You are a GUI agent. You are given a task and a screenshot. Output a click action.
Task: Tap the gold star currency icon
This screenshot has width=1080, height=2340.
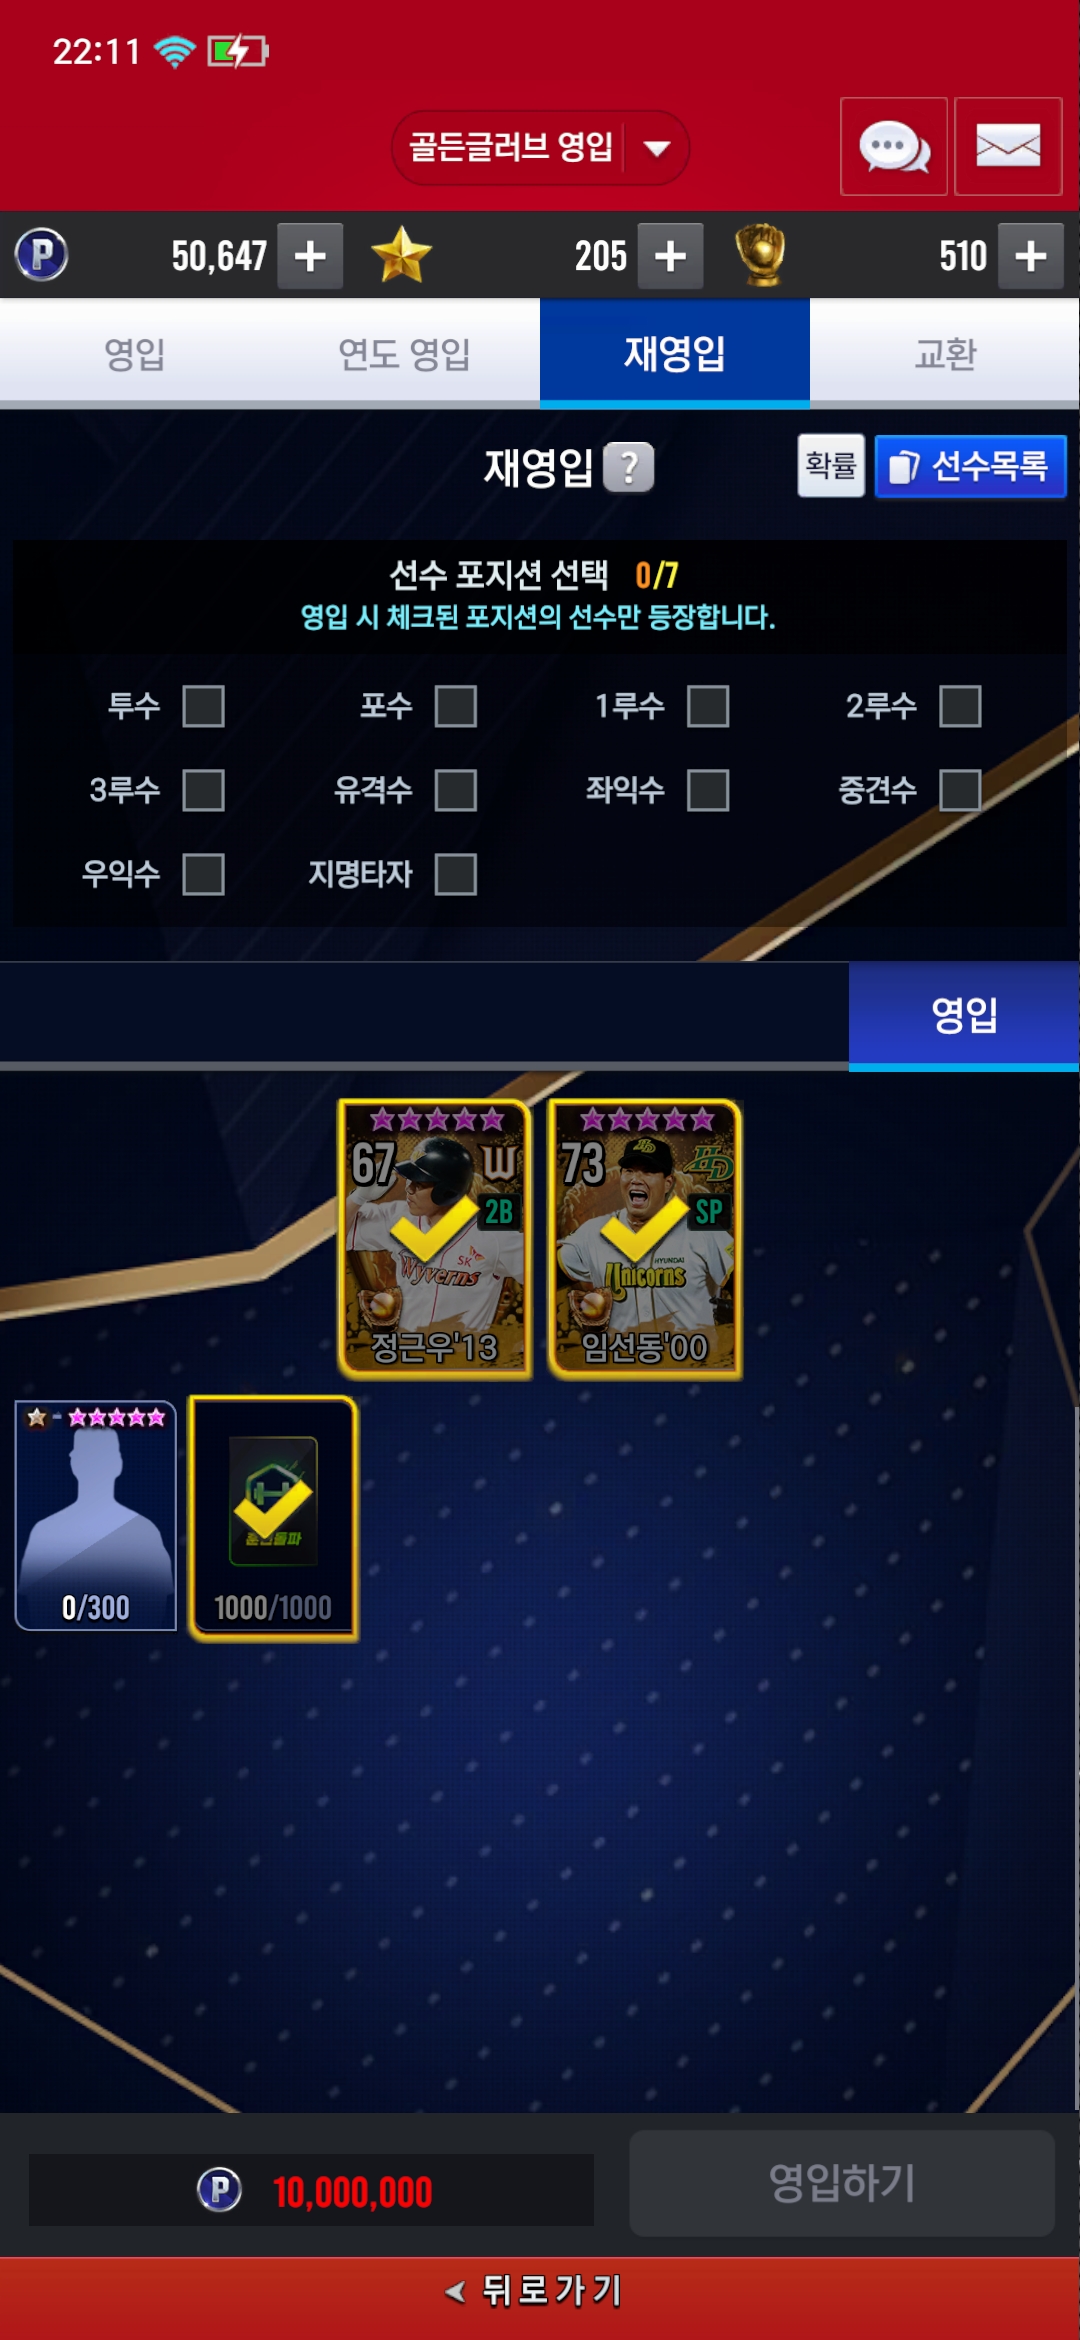point(401,255)
